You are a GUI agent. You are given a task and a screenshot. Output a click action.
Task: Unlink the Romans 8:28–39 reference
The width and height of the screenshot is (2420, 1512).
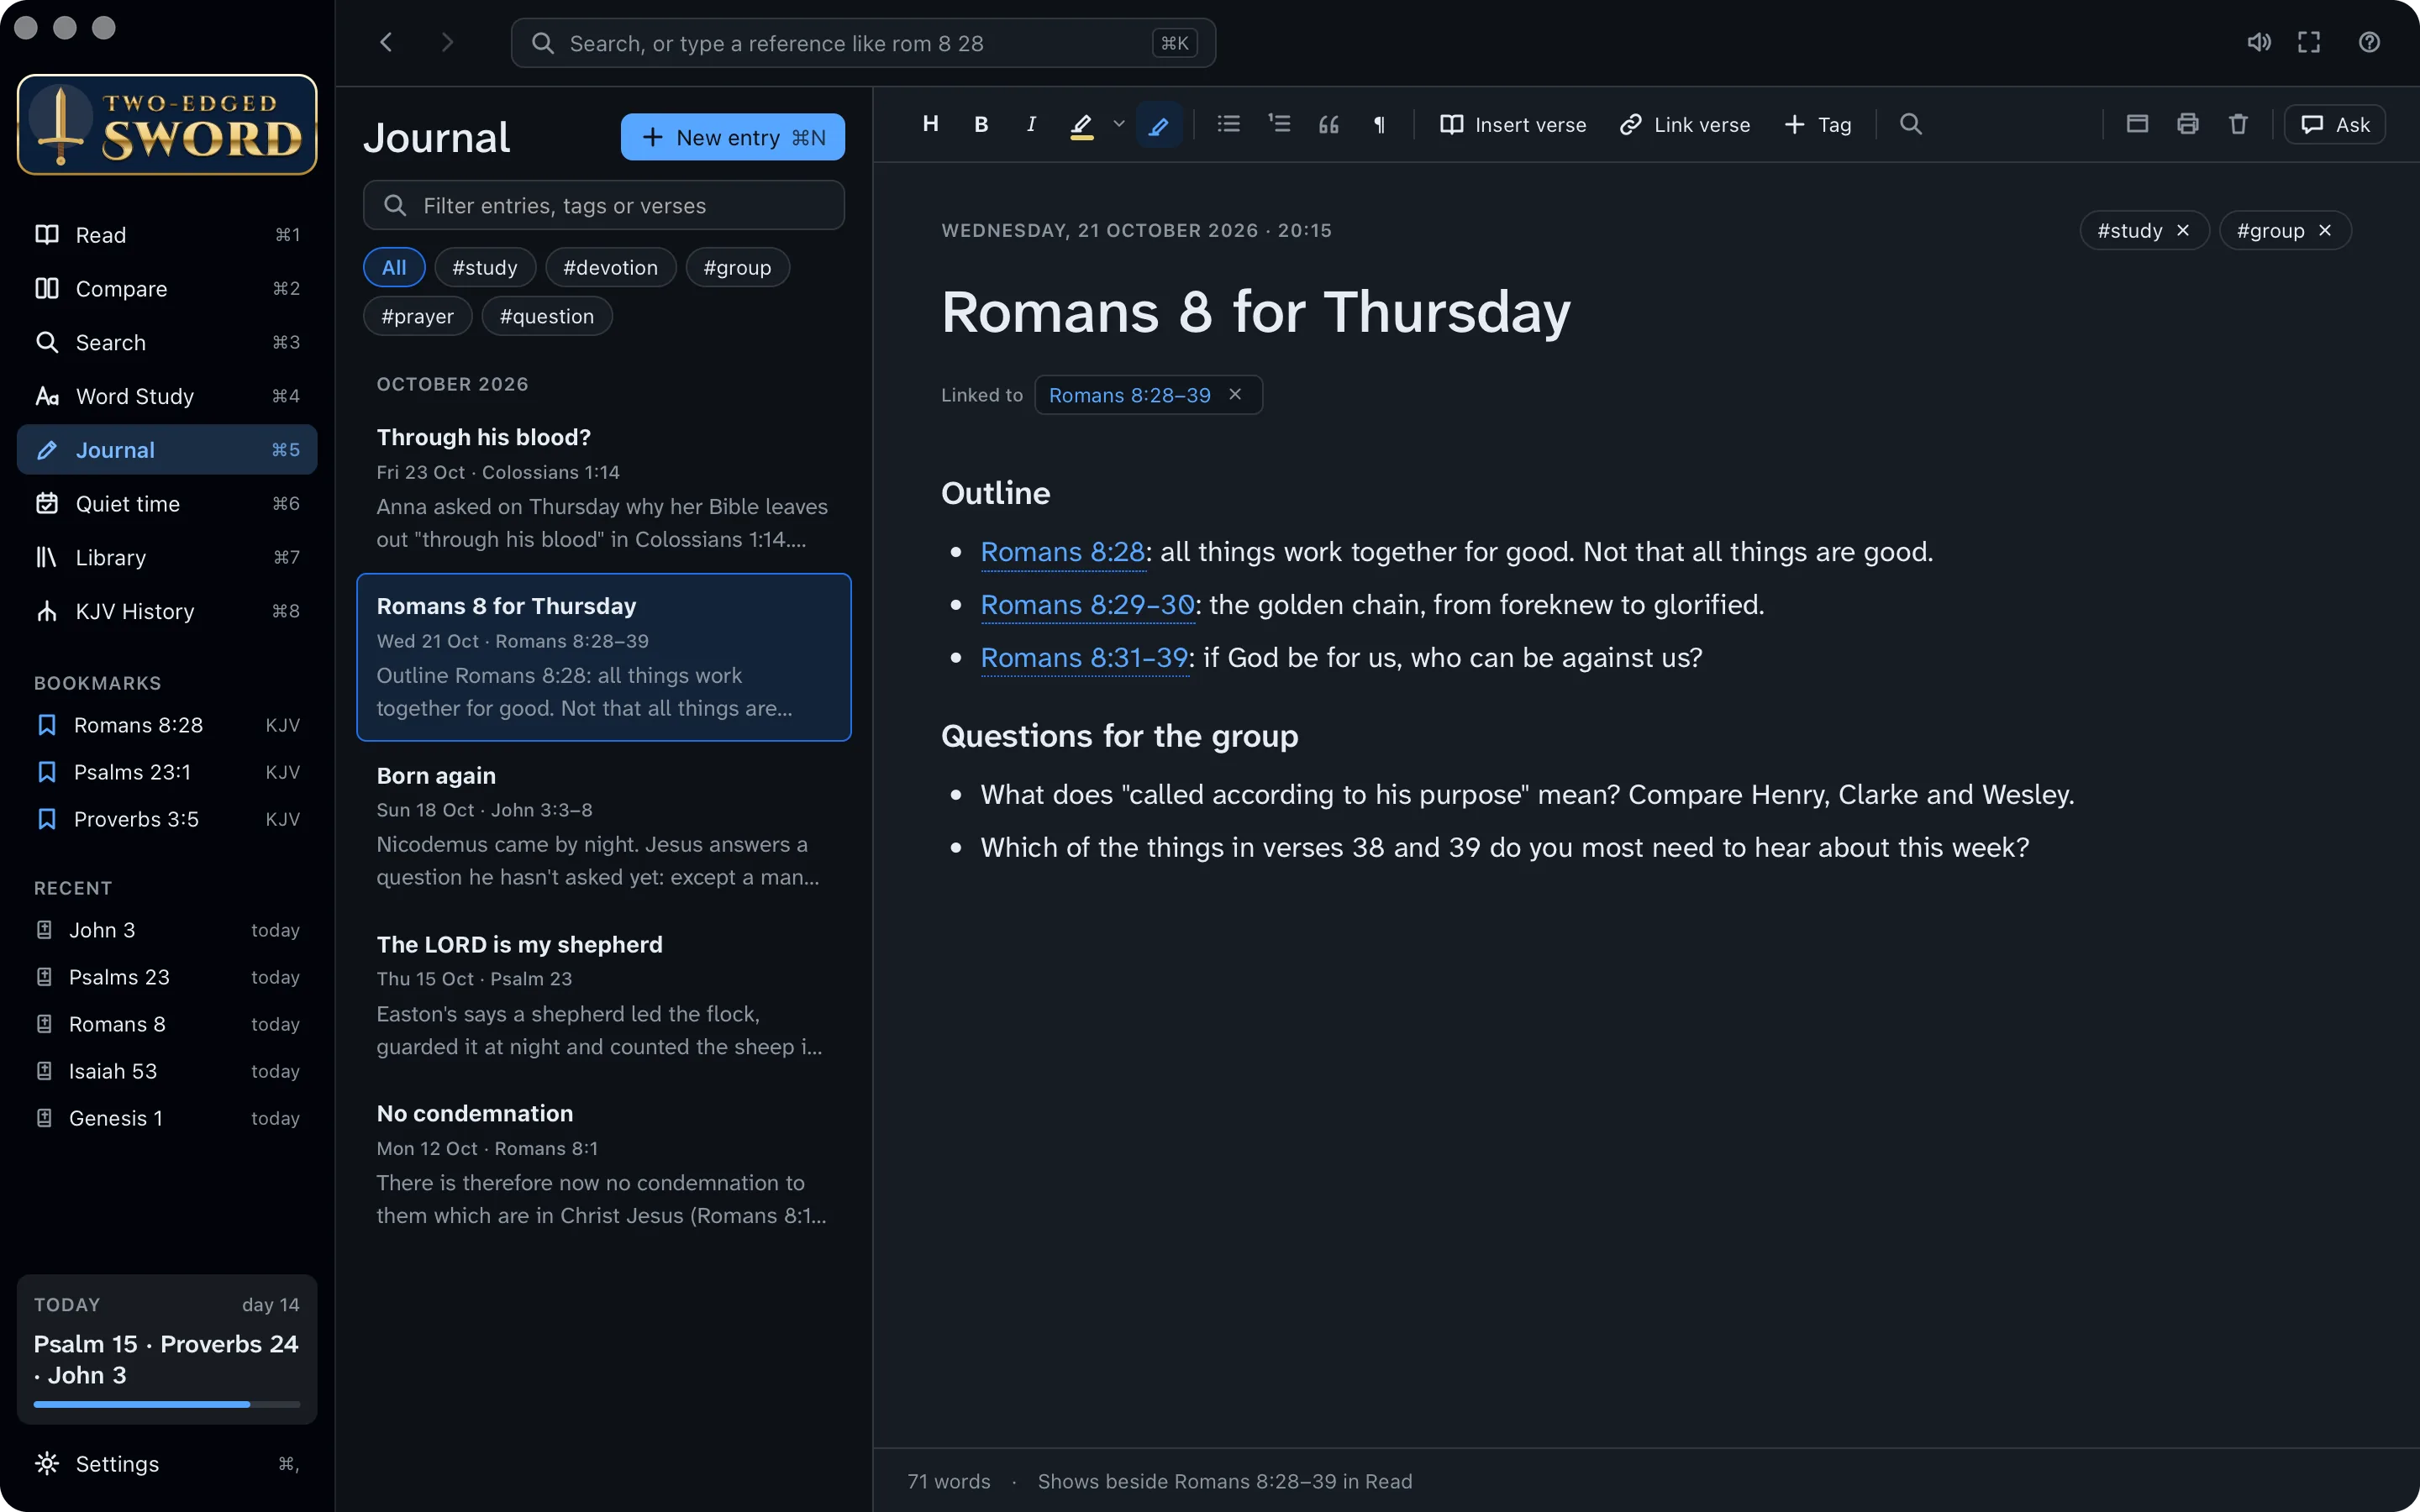pyautogui.click(x=1235, y=394)
